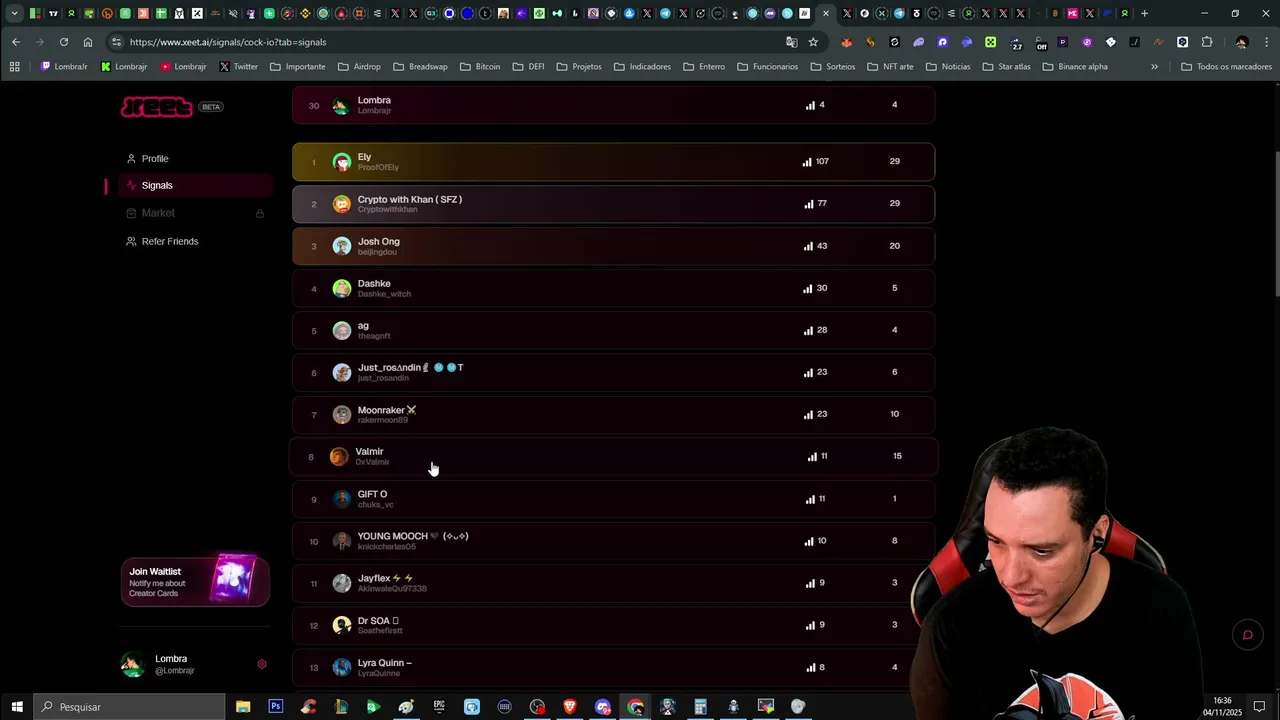
Task: Expand the Indicadores bookmark folder
Action: (643, 67)
